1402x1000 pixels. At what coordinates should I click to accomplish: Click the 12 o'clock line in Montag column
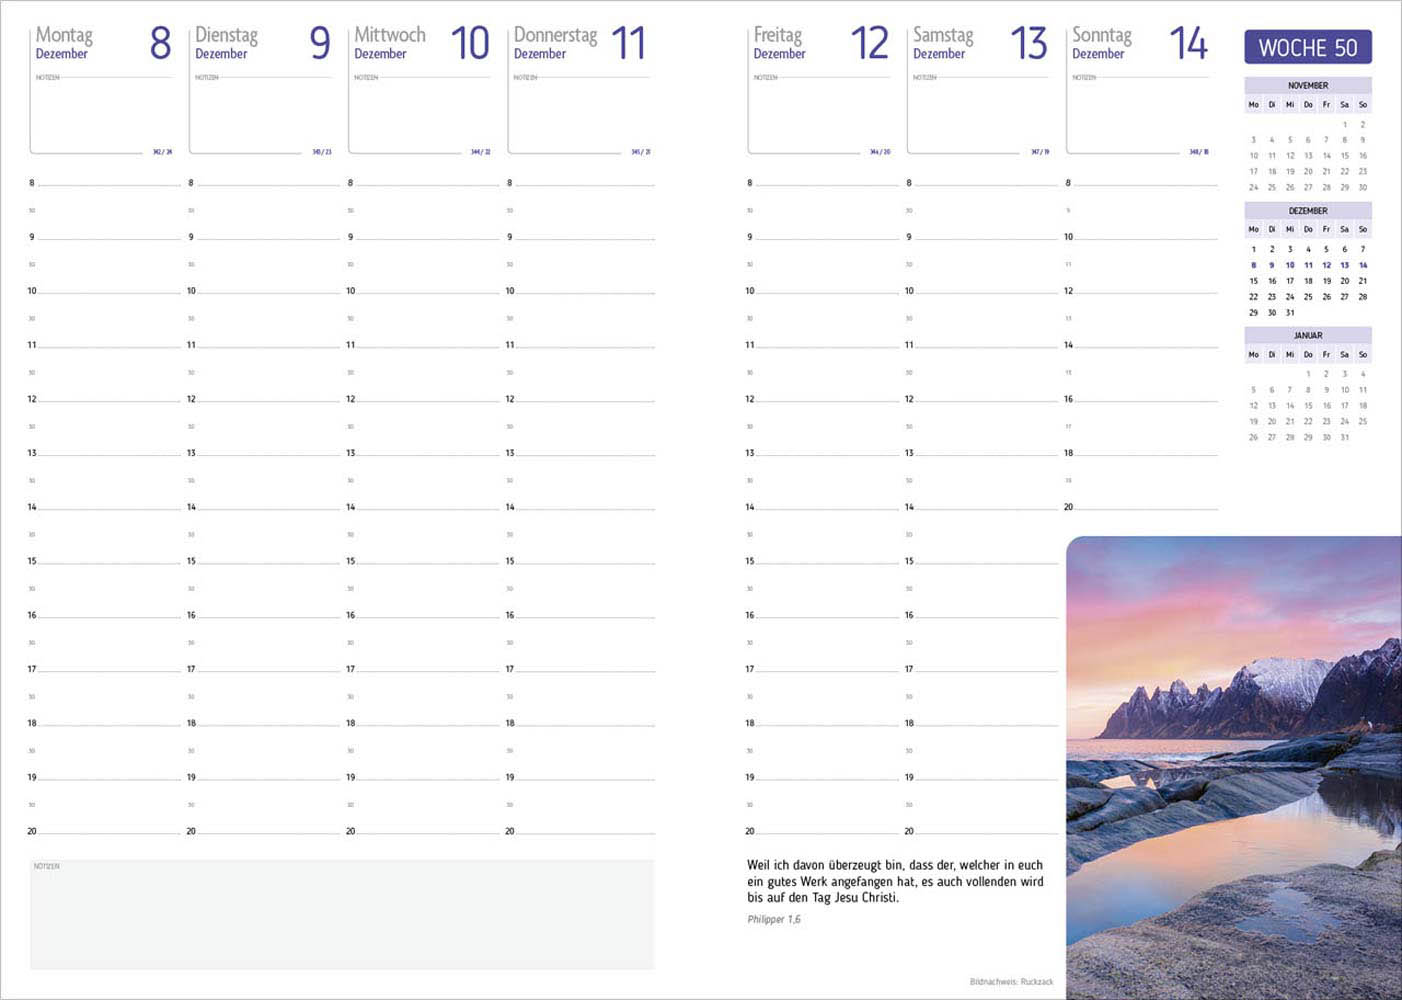[108, 400]
